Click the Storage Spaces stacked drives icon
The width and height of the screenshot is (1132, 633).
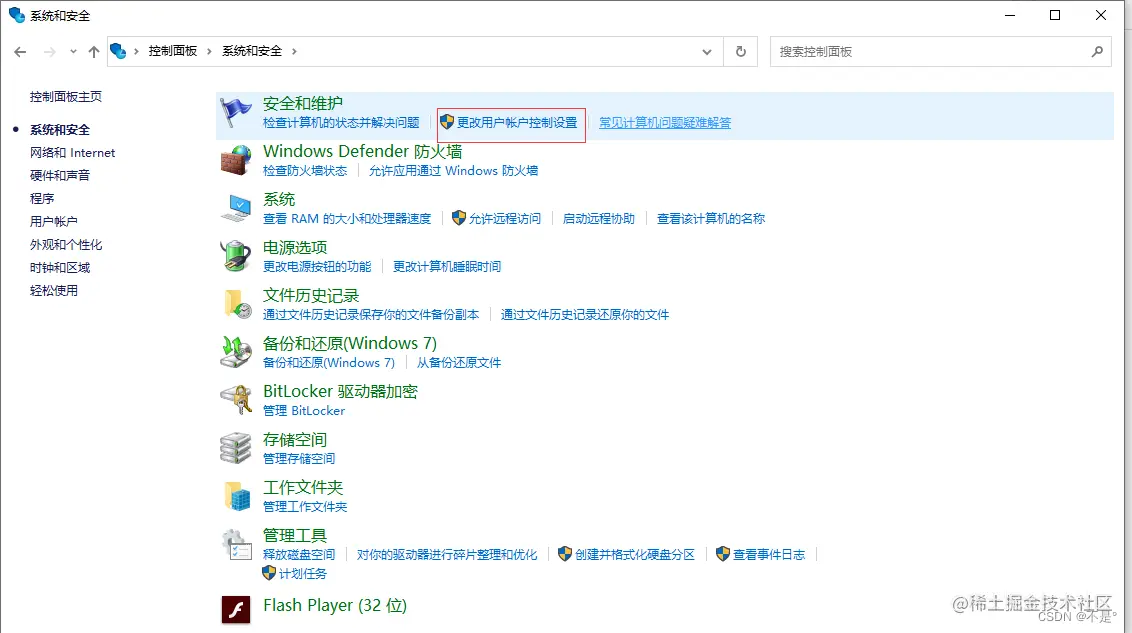(x=235, y=448)
